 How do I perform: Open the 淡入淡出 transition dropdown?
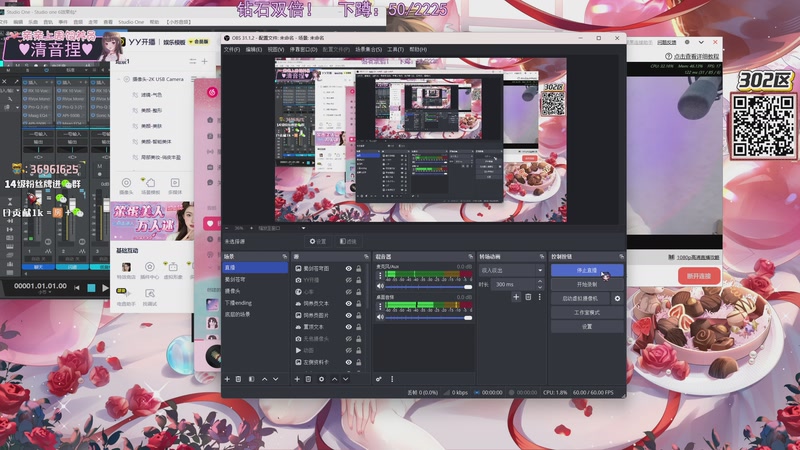click(x=512, y=270)
